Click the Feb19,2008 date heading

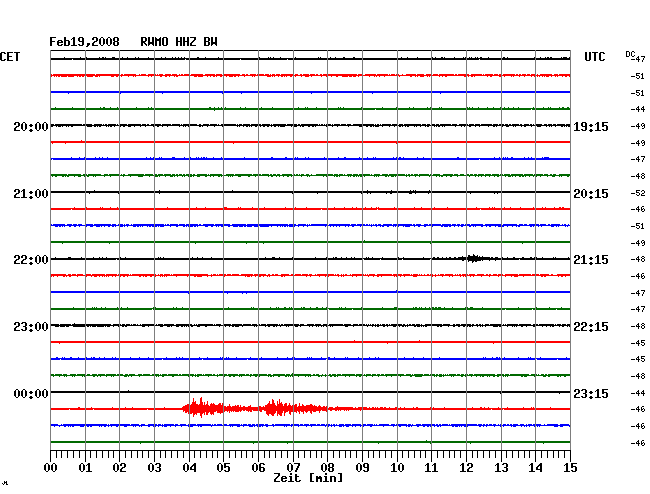(84, 42)
